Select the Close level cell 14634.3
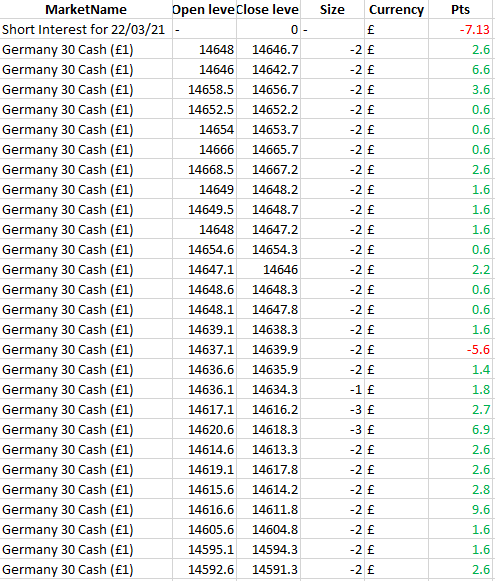The width and height of the screenshot is (495, 581). tap(268, 389)
